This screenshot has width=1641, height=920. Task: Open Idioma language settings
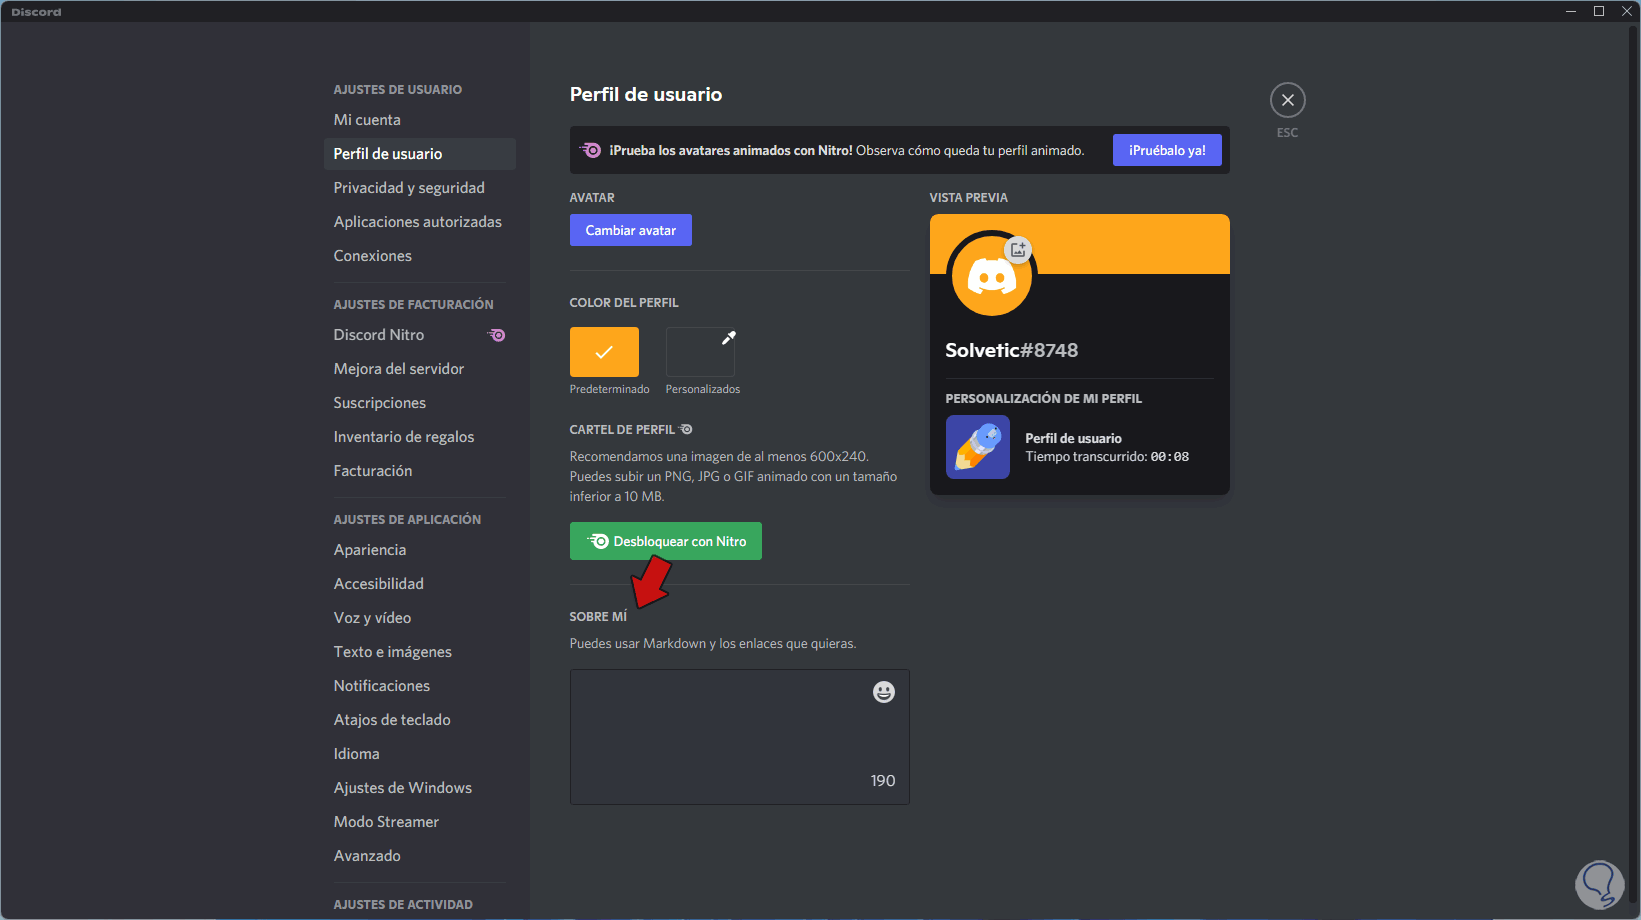pos(420,754)
